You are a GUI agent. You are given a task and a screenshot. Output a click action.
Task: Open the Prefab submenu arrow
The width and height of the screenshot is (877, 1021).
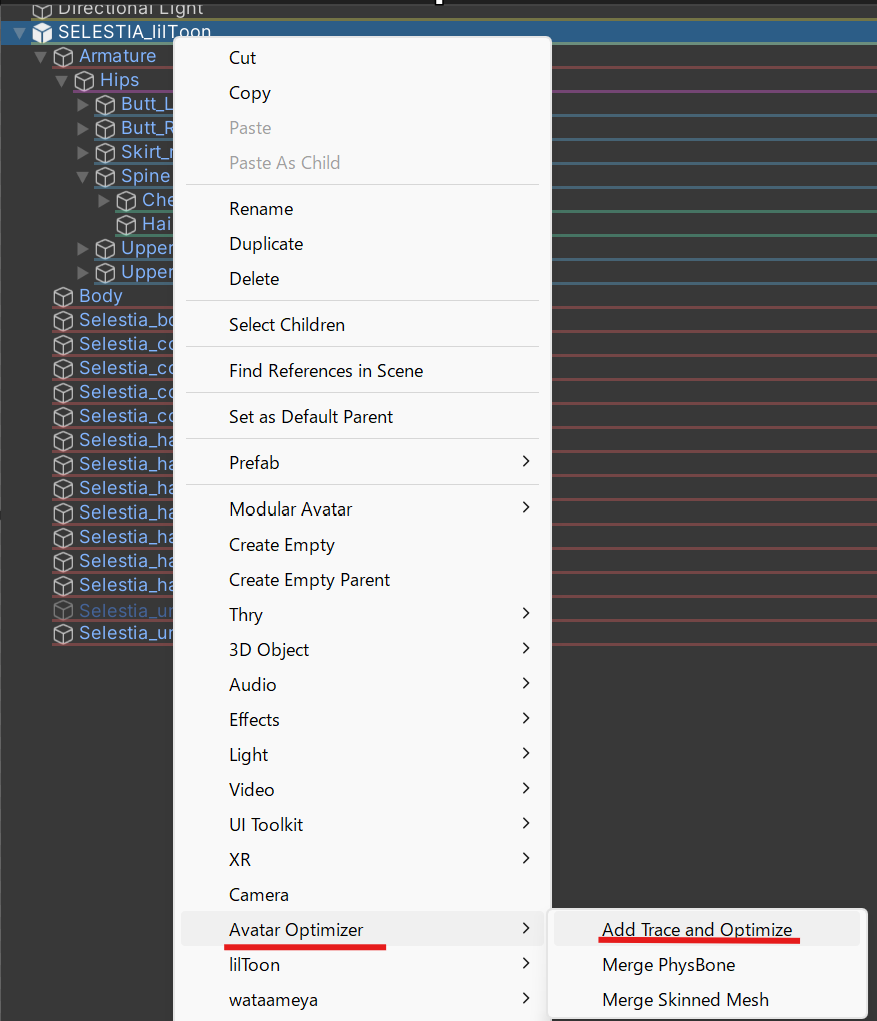click(x=526, y=462)
